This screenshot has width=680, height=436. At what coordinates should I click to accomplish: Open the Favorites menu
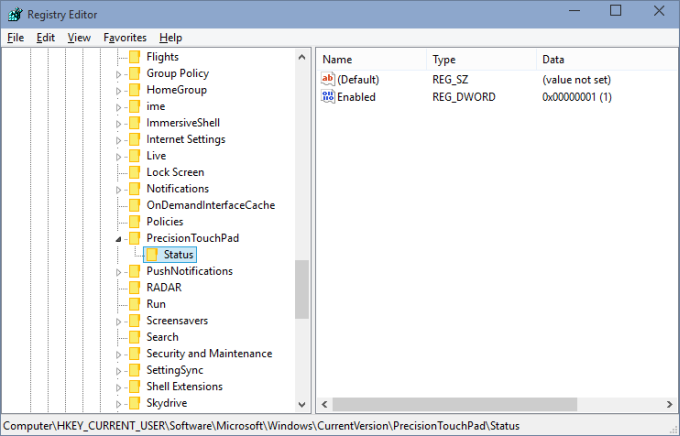(x=124, y=37)
